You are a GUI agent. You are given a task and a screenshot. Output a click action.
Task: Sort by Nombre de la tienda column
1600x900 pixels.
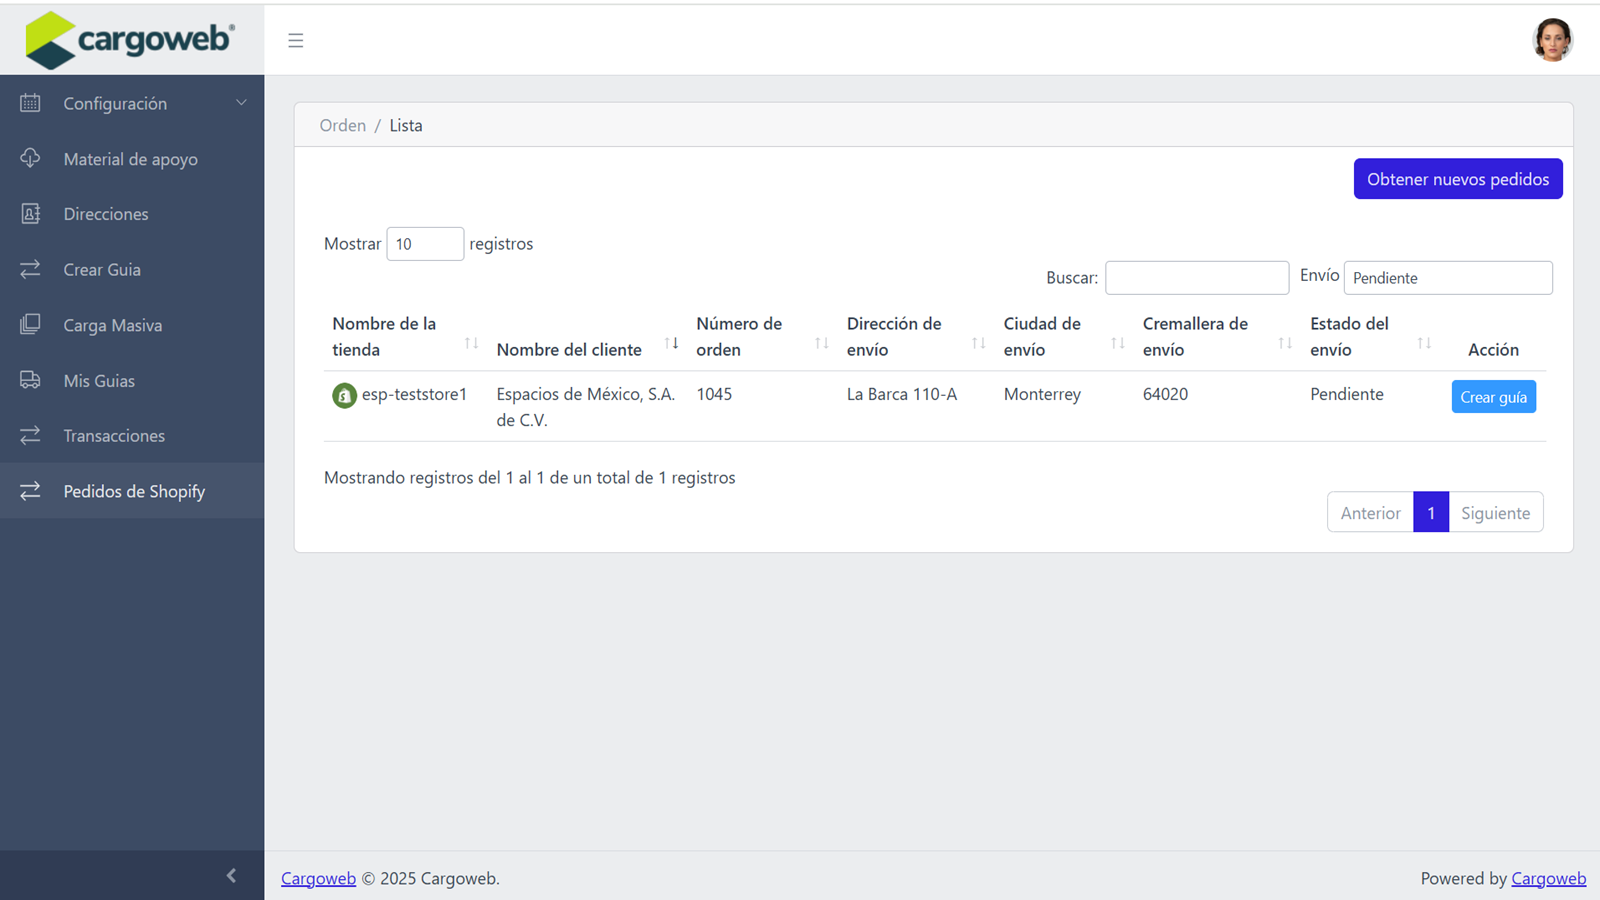(x=406, y=337)
